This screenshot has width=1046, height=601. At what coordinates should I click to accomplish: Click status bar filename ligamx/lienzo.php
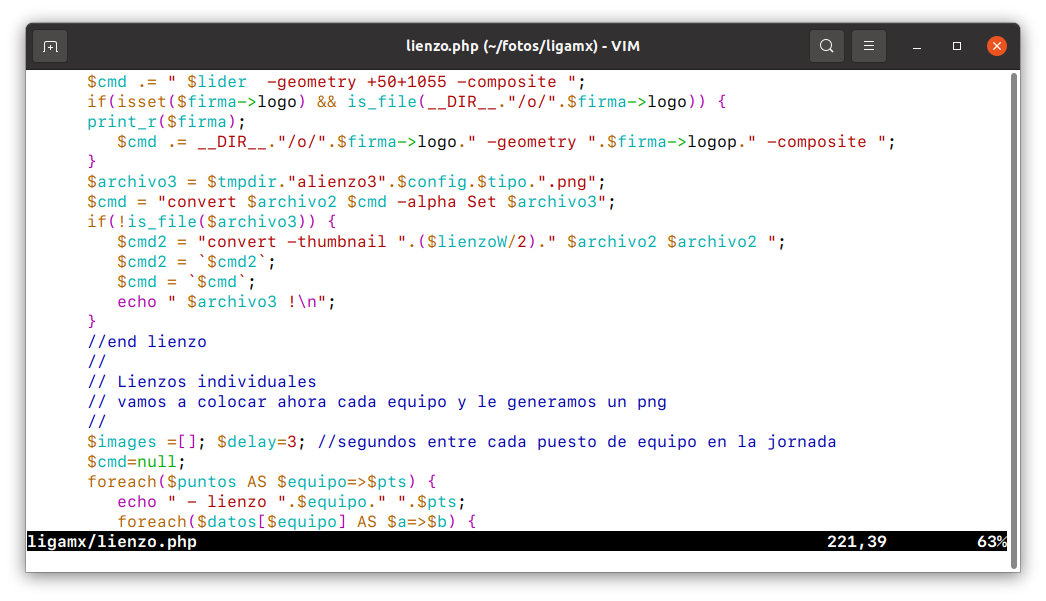pyautogui.click(x=112, y=542)
